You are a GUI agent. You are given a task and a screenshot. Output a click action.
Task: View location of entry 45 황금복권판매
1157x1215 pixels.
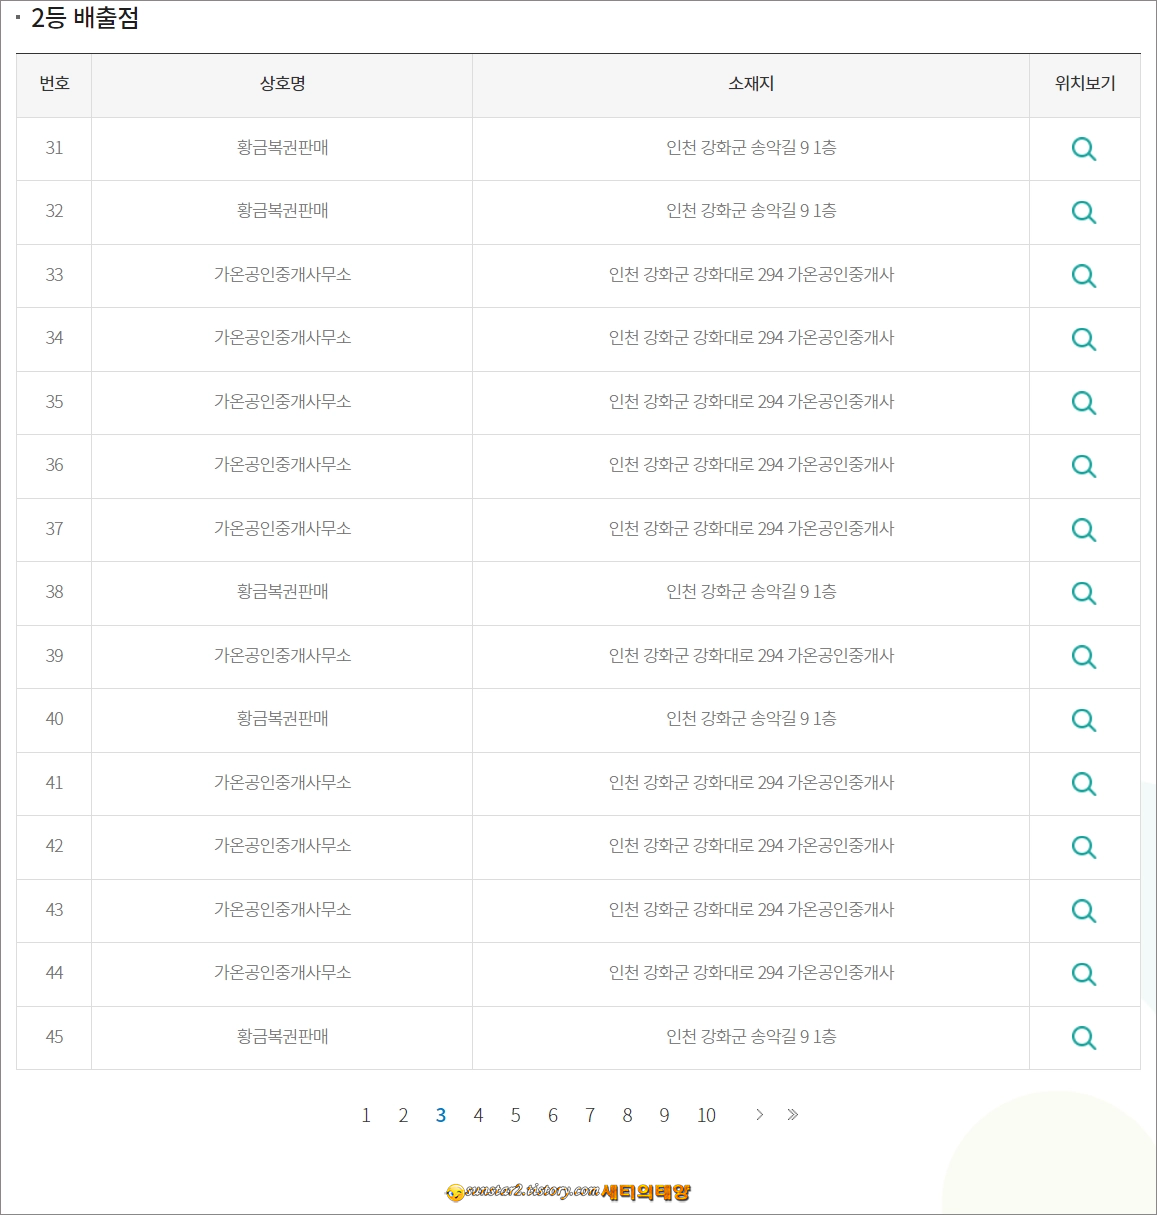point(1084,1038)
